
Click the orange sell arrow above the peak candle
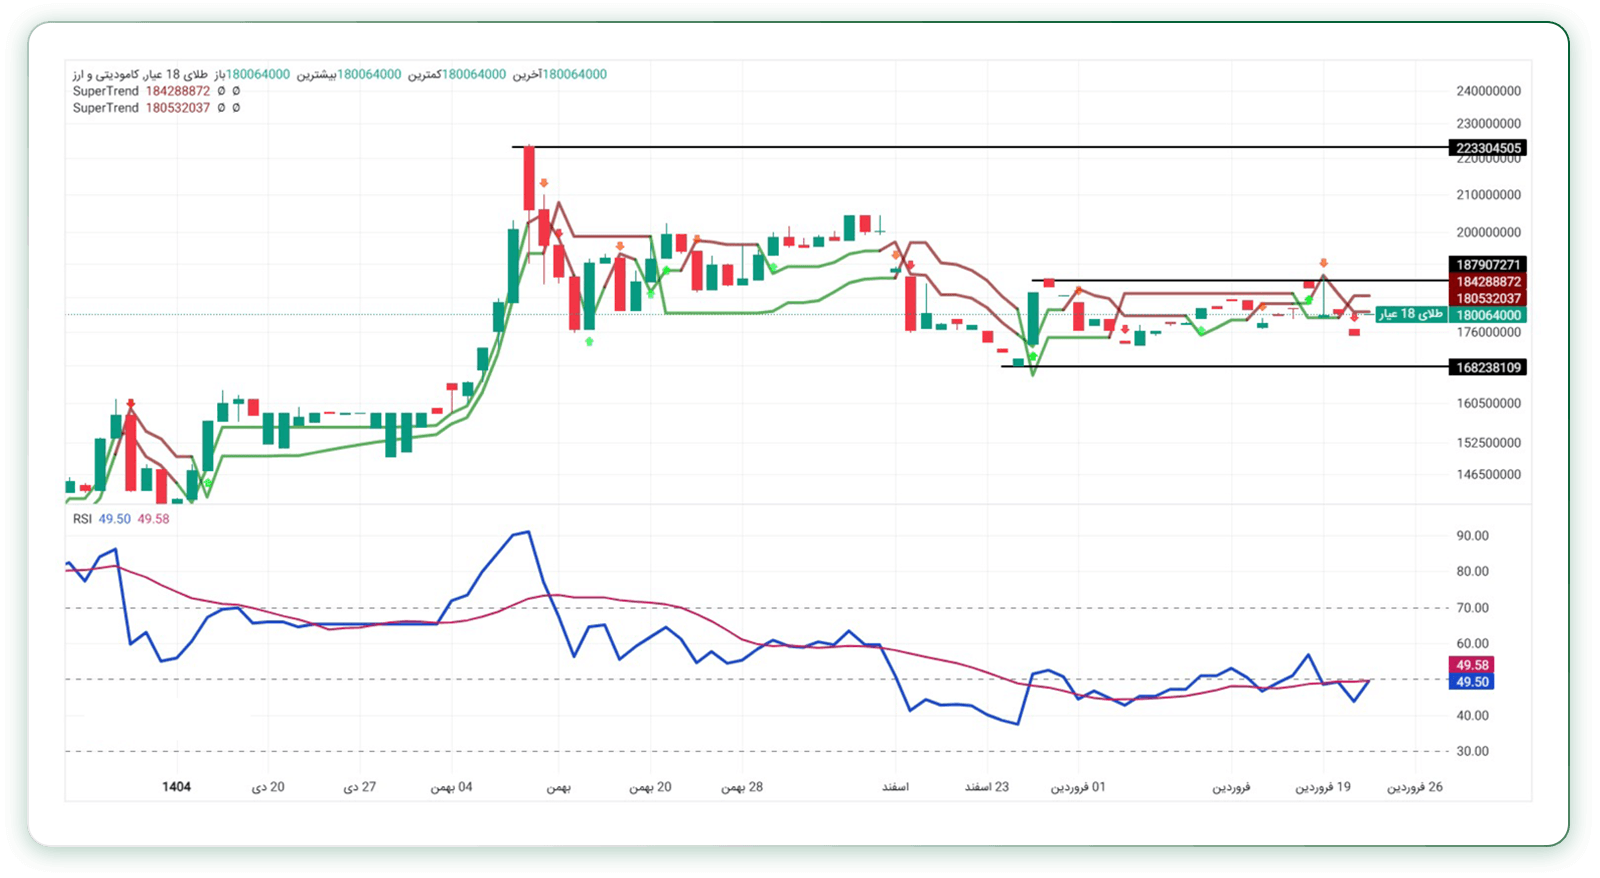(543, 183)
